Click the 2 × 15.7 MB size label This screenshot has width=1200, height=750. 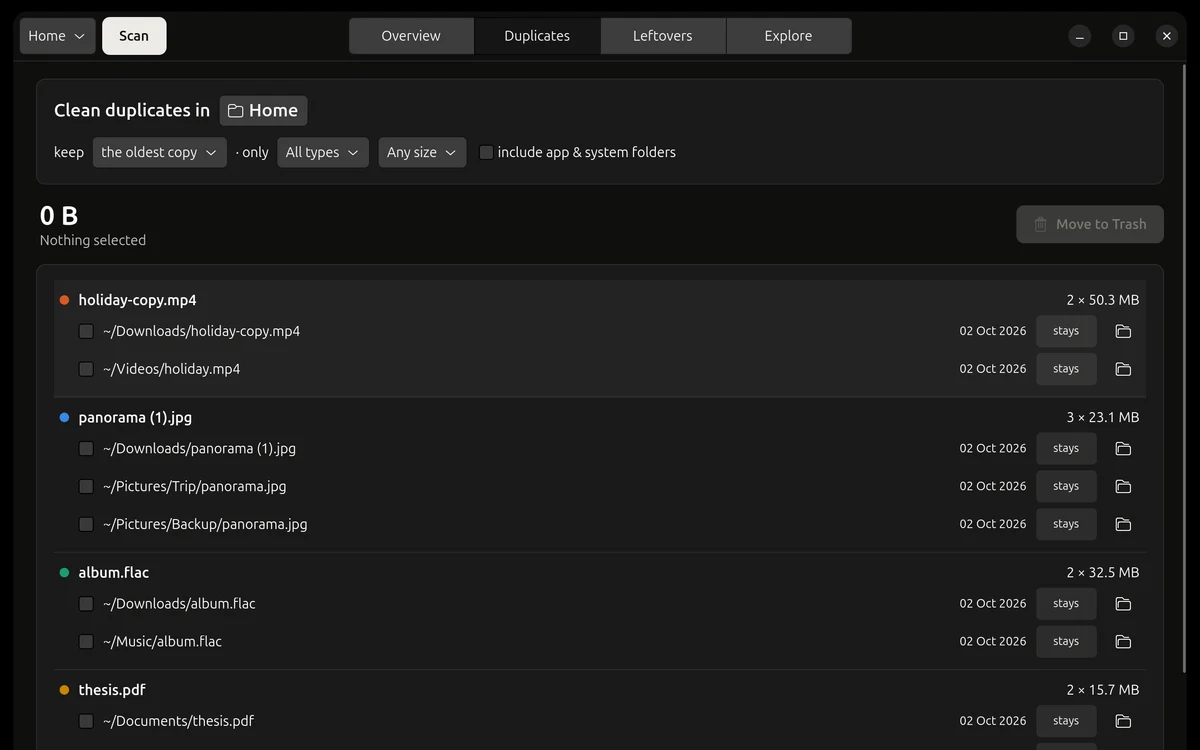point(1102,690)
